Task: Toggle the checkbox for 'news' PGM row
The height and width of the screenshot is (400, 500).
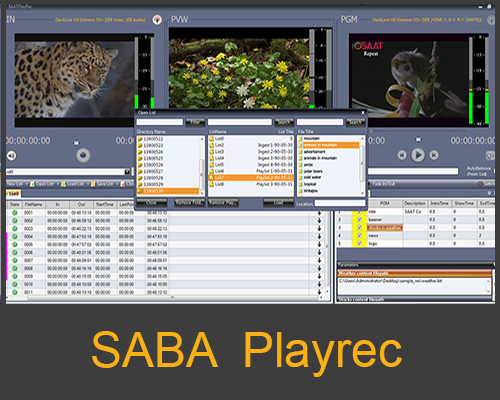Action: [x=360, y=236]
